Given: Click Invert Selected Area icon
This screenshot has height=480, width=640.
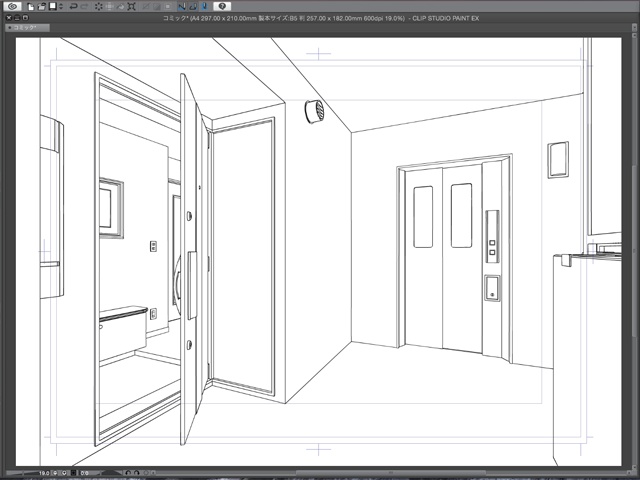Looking at the screenshot, I should coord(157,7).
